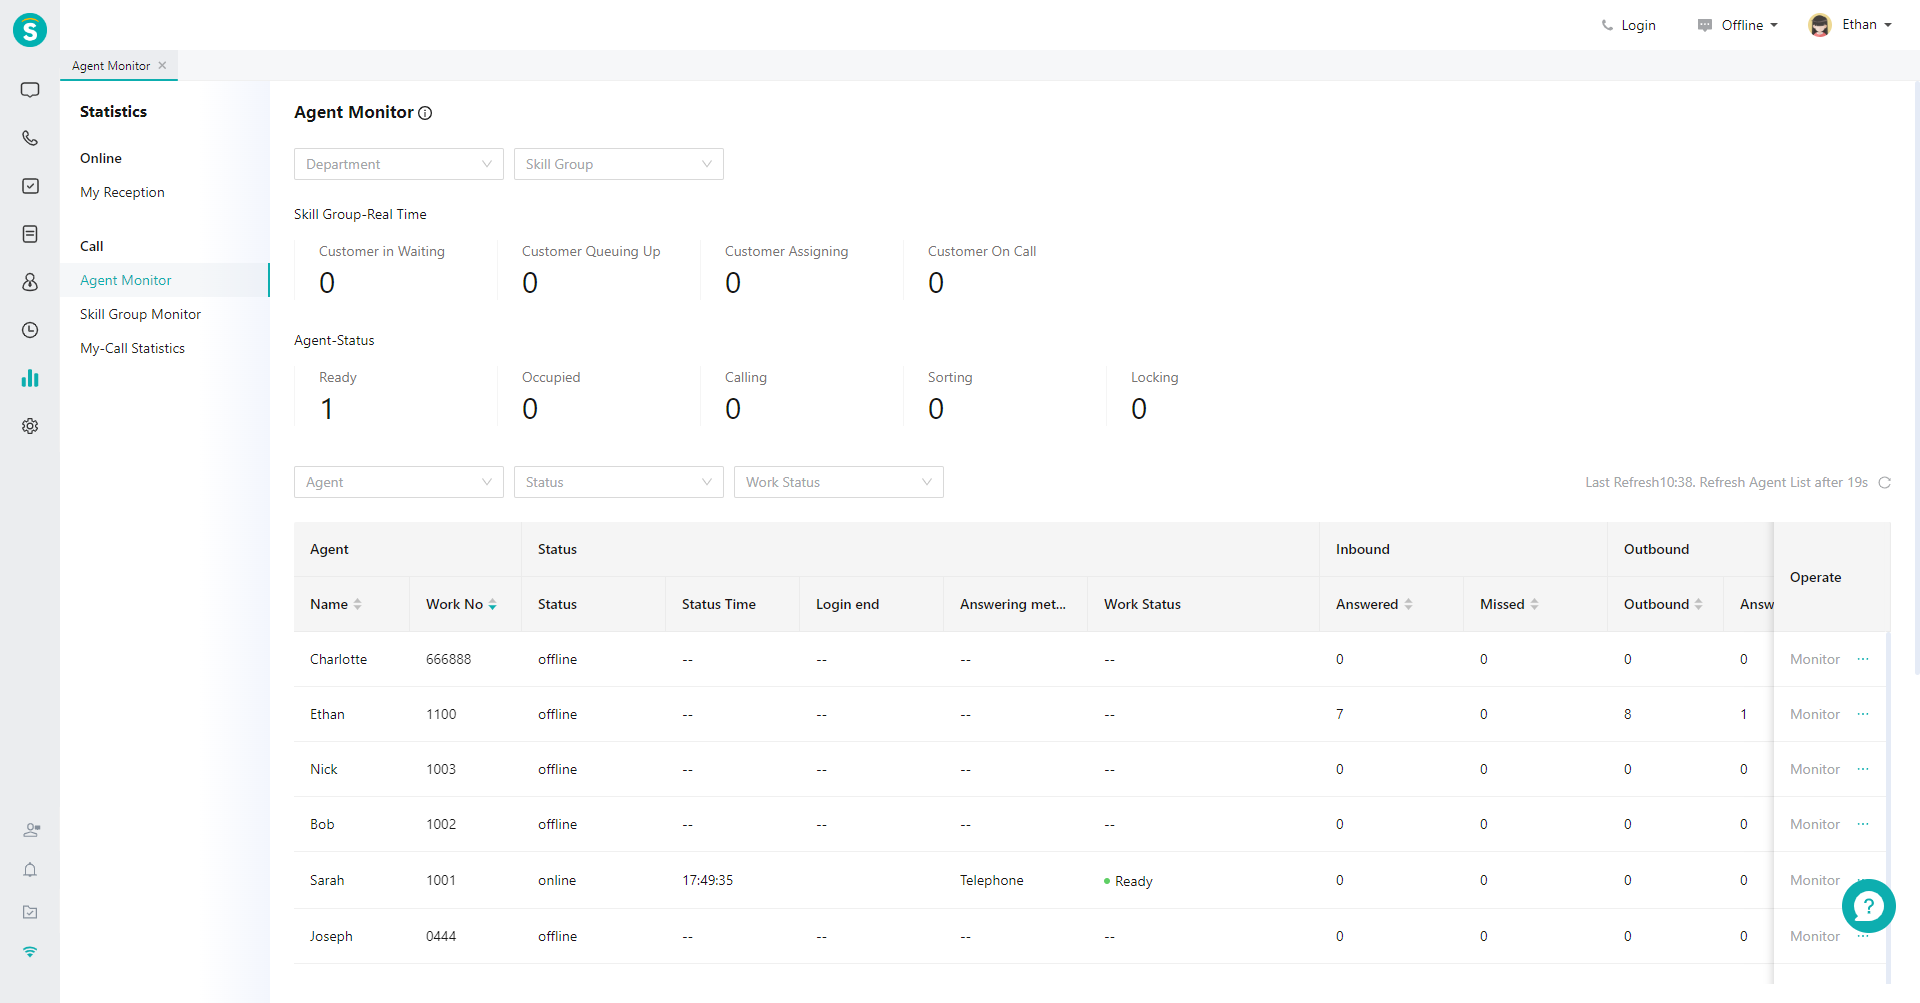Screen dimensions: 1920x1003
Task: Sort by Missed column
Action: (x=1534, y=604)
